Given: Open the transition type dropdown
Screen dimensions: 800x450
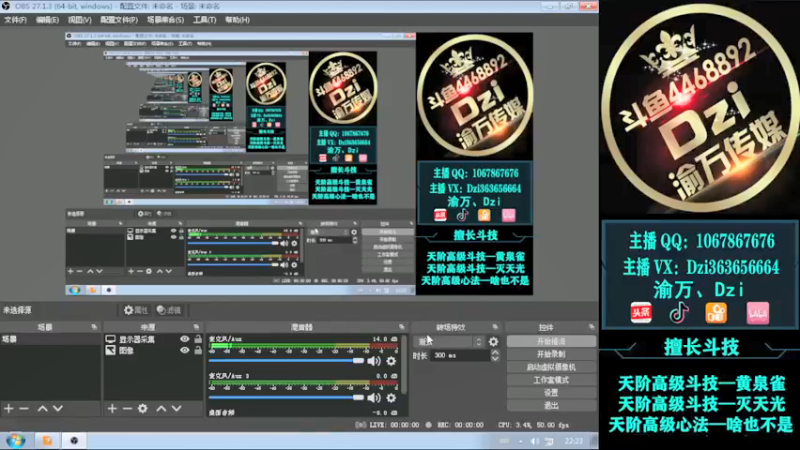Looking at the screenshot, I should [449, 341].
